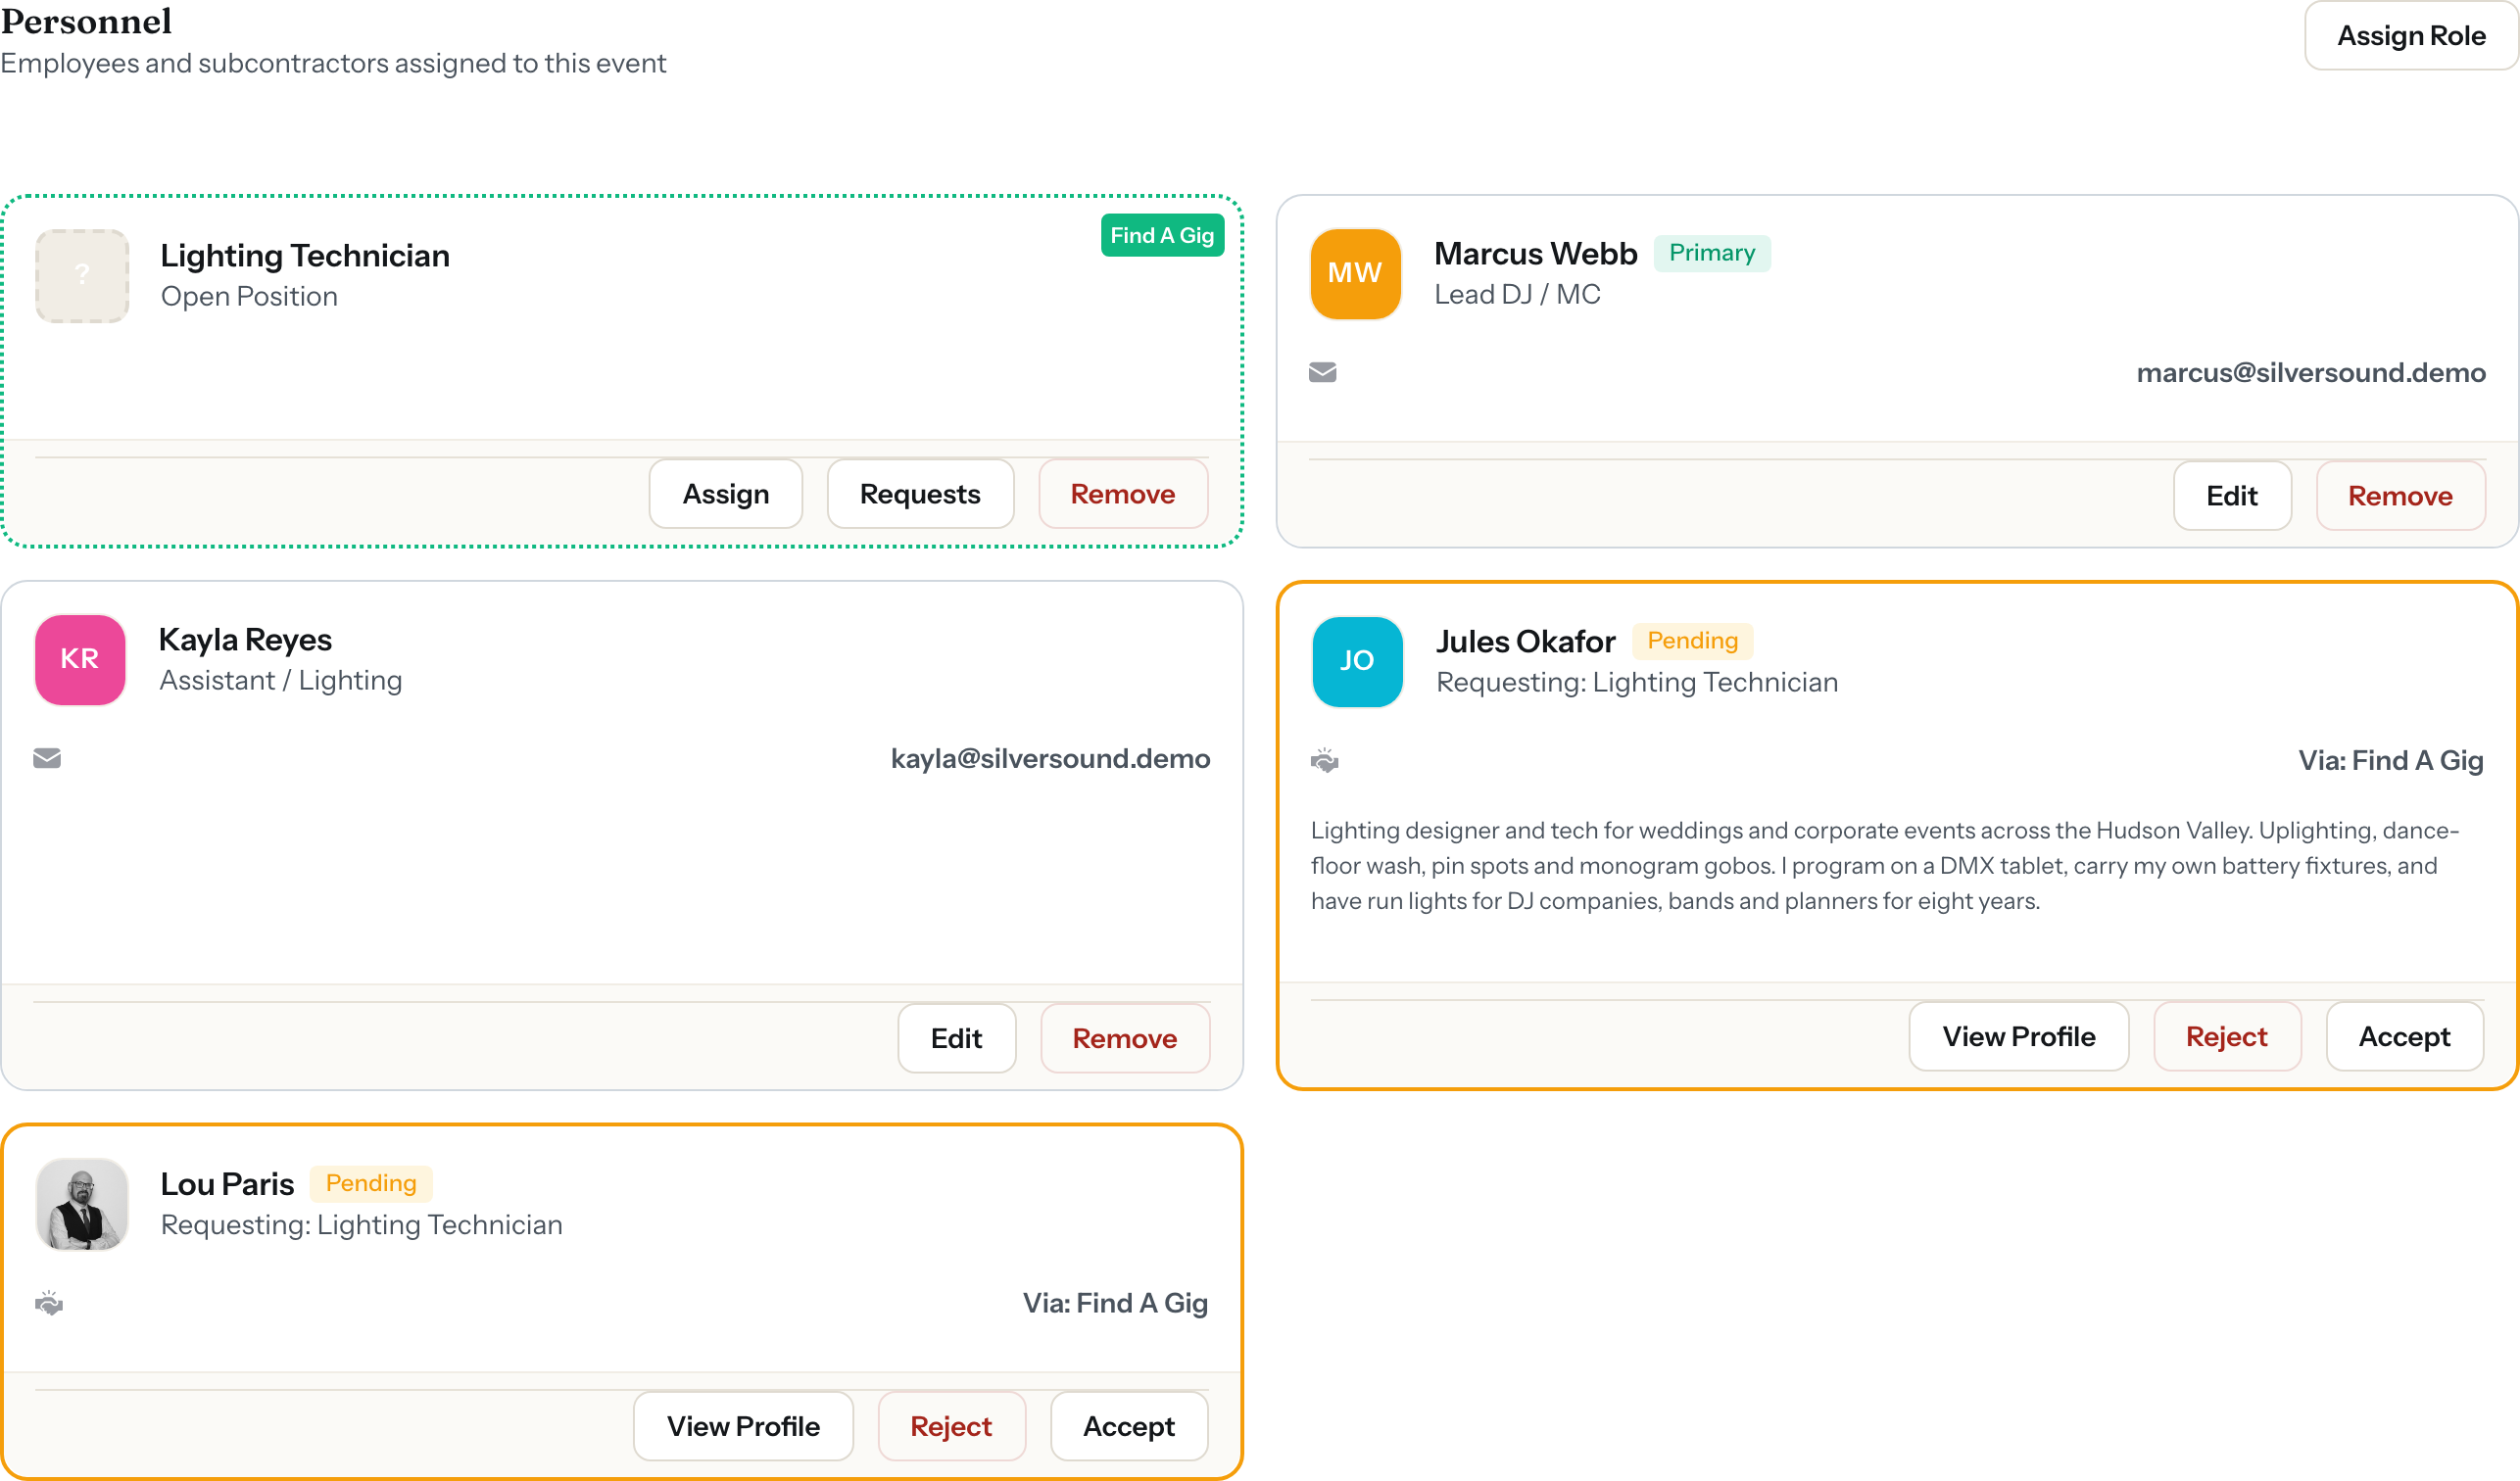Click the question-mark placeholder for the open position
Image resolution: width=2520 pixels, height=1481 pixels.
pyautogui.click(x=82, y=276)
